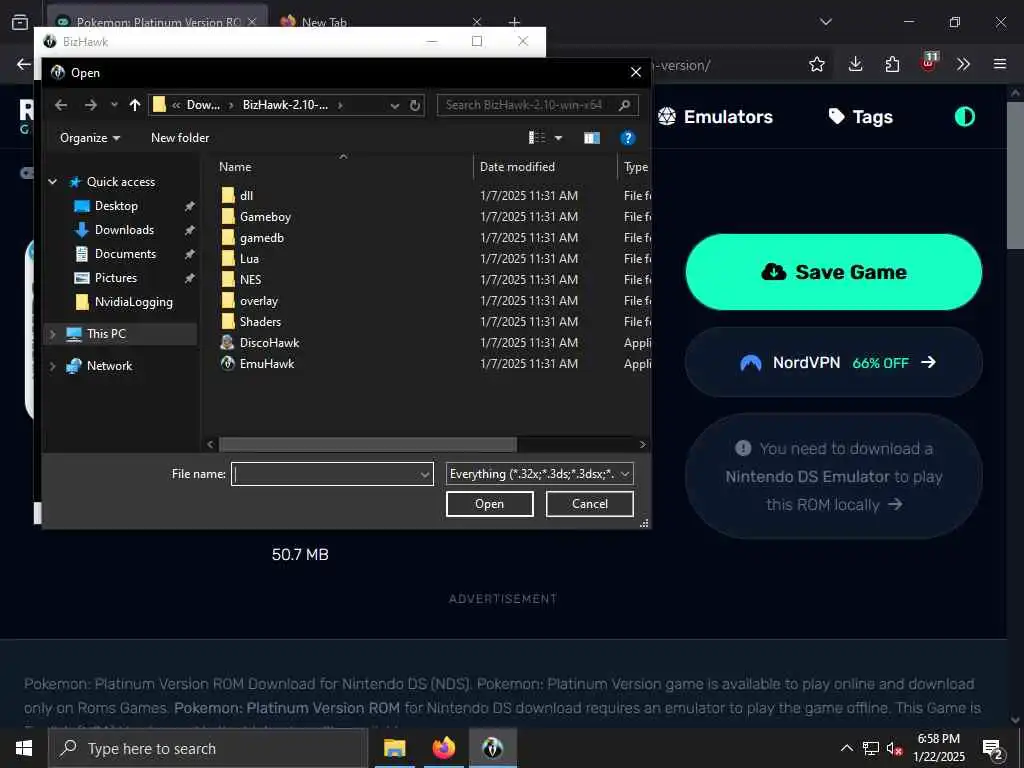This screenshot has height=768, width=1024.
Task: Select Pictures in Quick access
Action: [116, 278]
